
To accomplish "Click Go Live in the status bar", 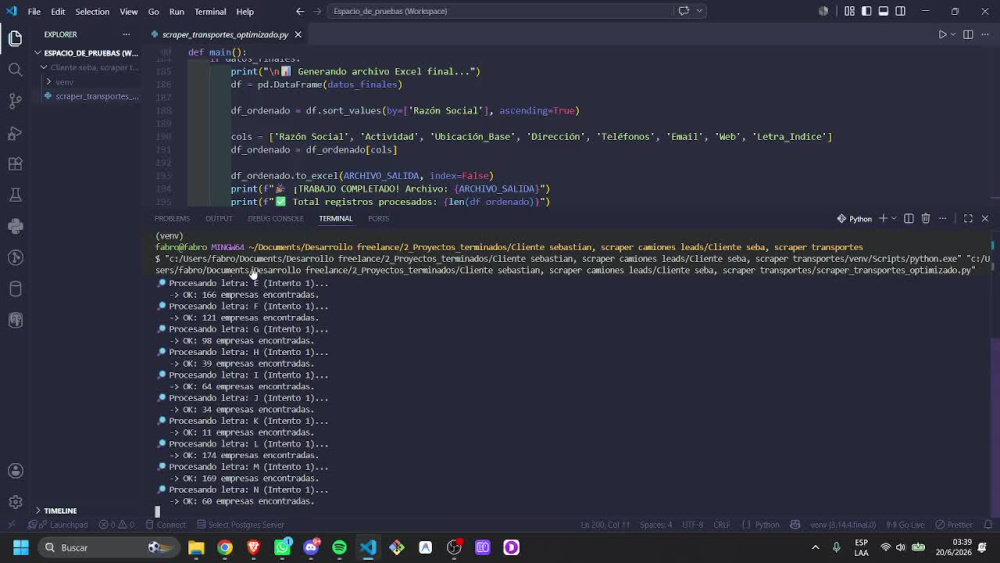I will pos(906,525).
